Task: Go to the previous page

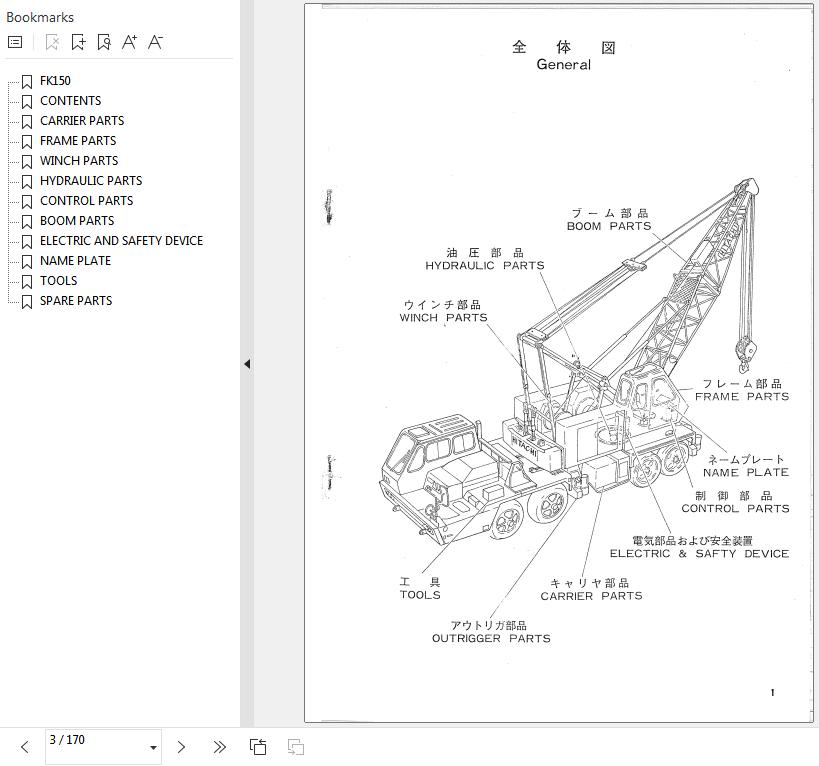Action: click(x=24, y=747)
